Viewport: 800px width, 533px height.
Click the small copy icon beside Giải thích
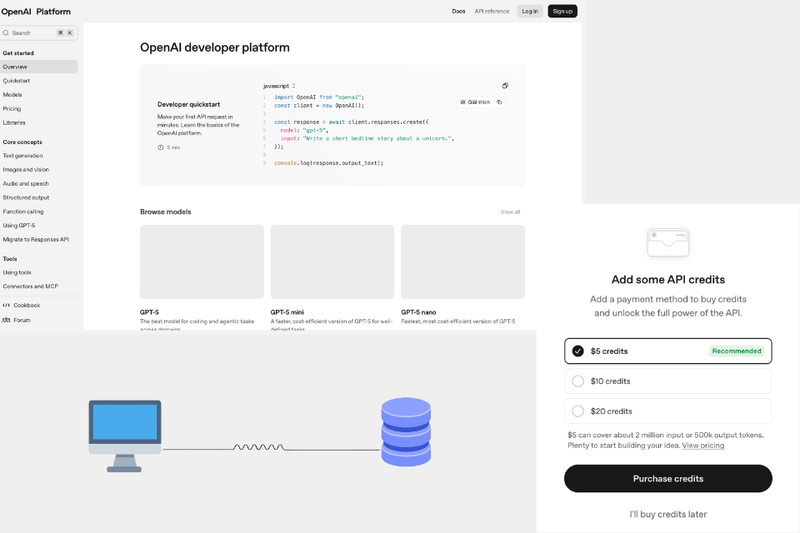(x=499, y=102)
